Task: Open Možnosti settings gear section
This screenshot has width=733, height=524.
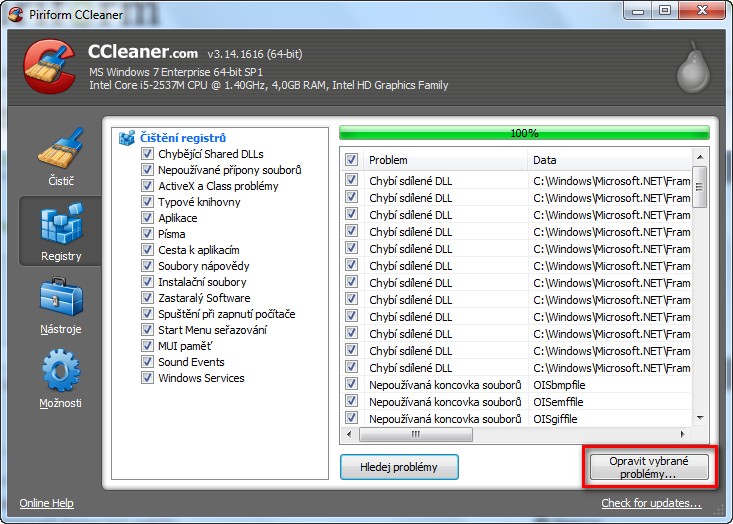Action: point(61,379)
